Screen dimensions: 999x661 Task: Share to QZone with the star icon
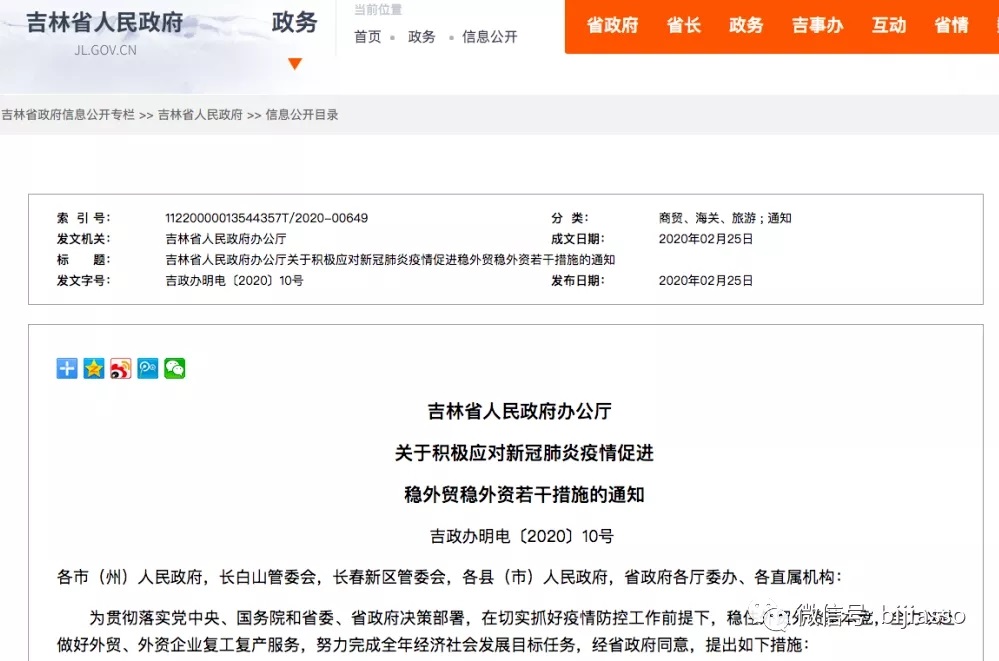click(x=94, y=368)
